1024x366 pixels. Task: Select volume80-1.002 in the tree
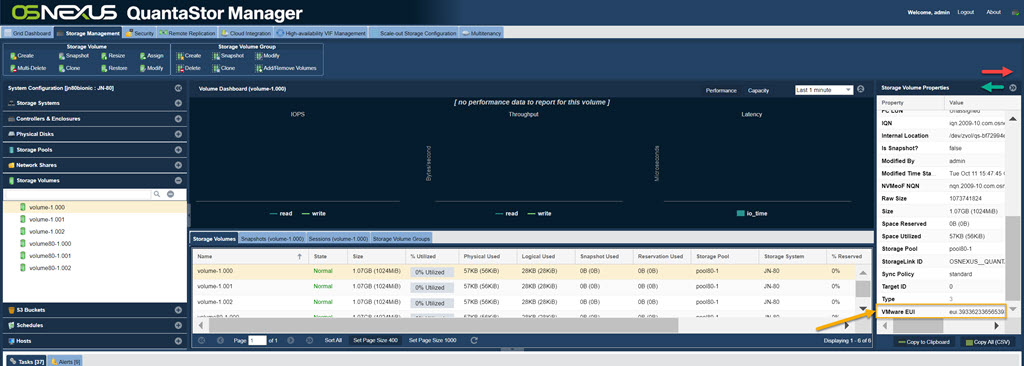(x=50, y=268)
